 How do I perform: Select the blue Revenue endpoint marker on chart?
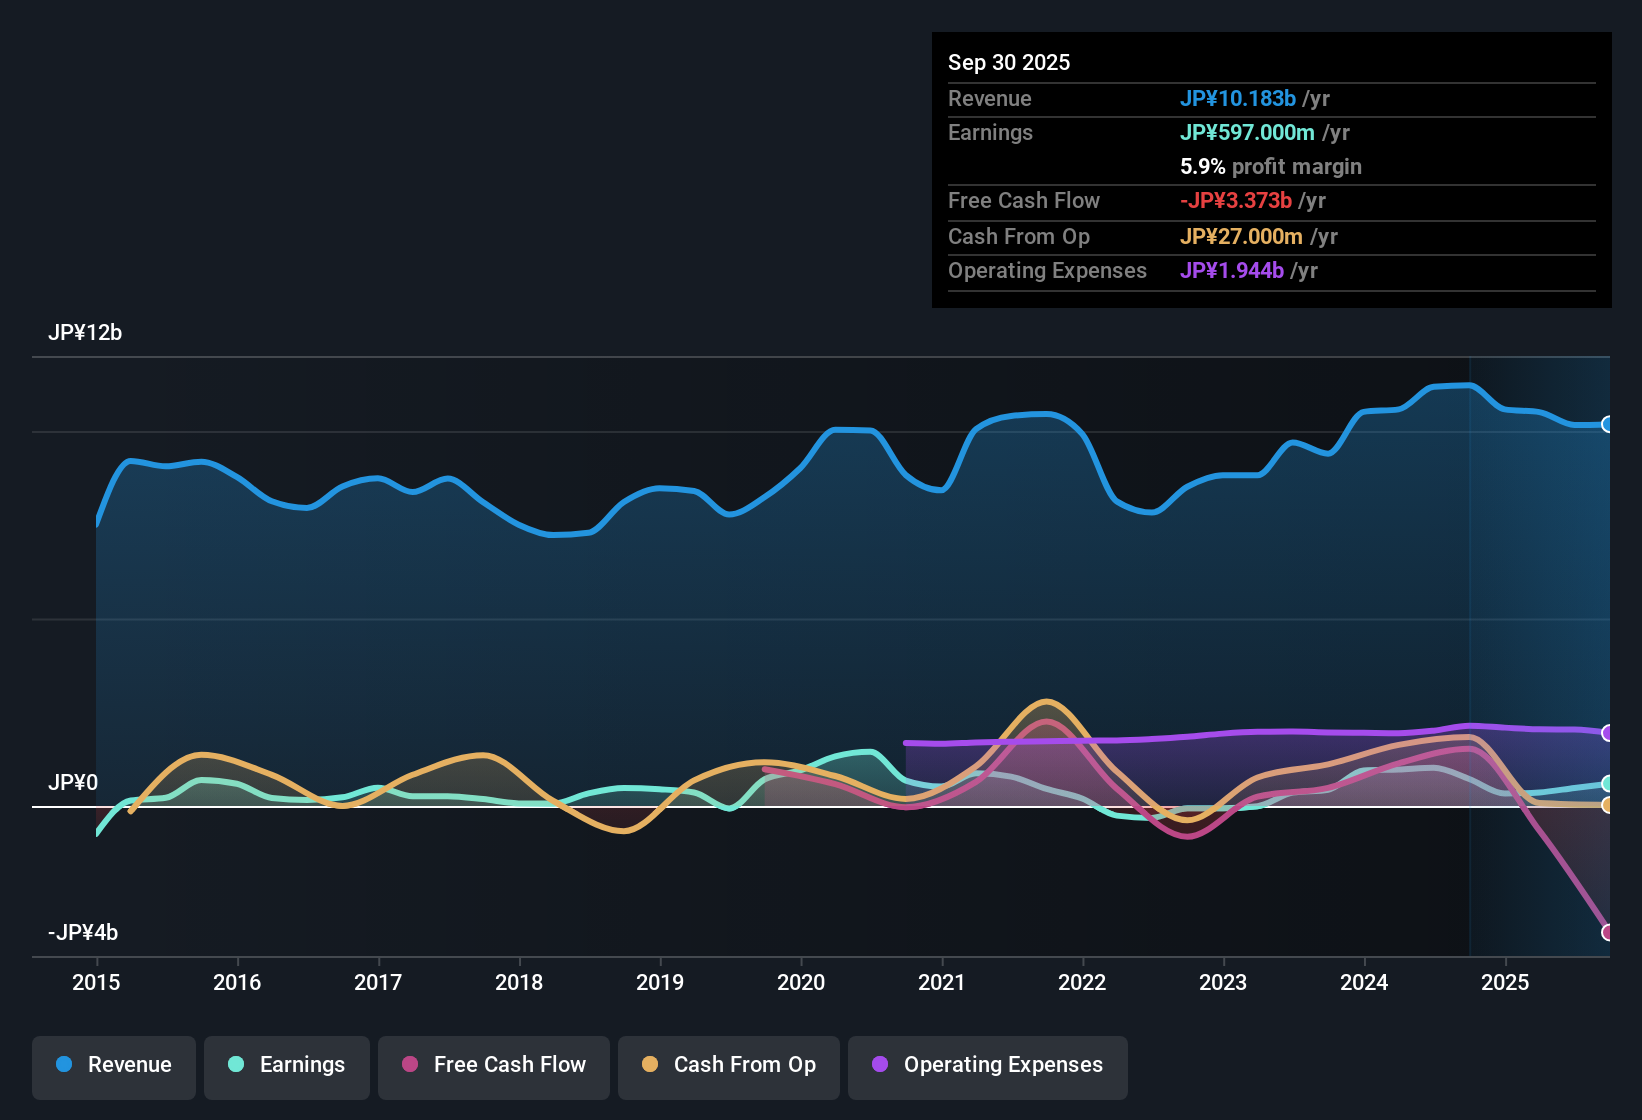(1607, 425)
